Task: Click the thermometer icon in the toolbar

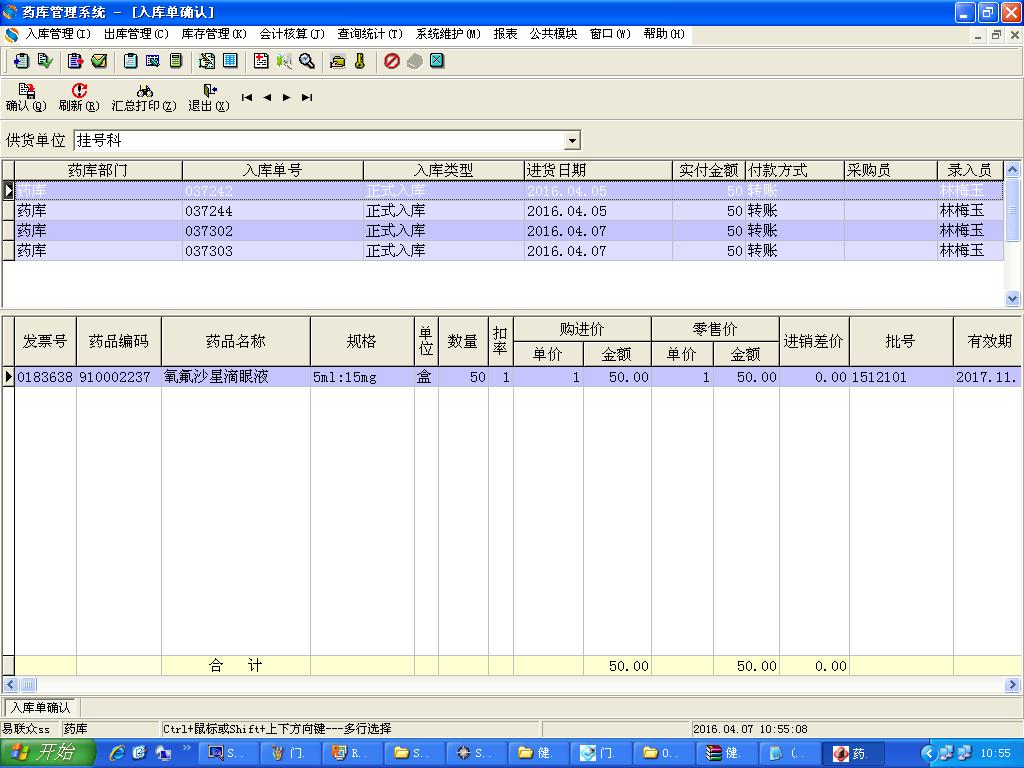Action: coord(360,61)
